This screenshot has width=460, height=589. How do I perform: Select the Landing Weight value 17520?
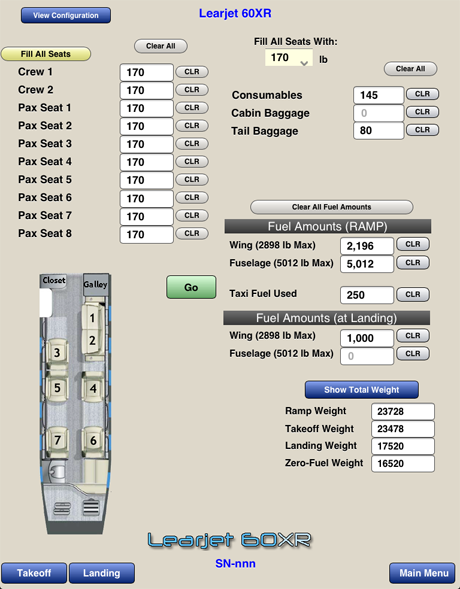tap(403, 446)
